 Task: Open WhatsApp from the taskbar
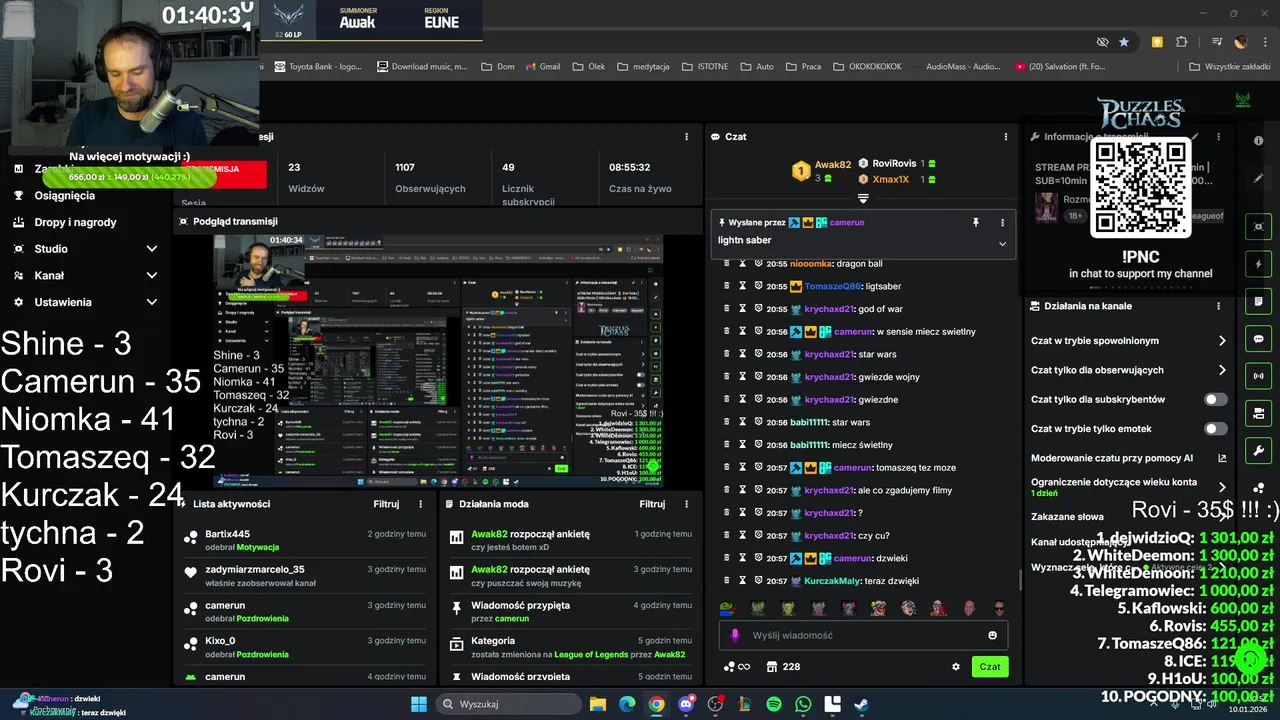point(803,704)
